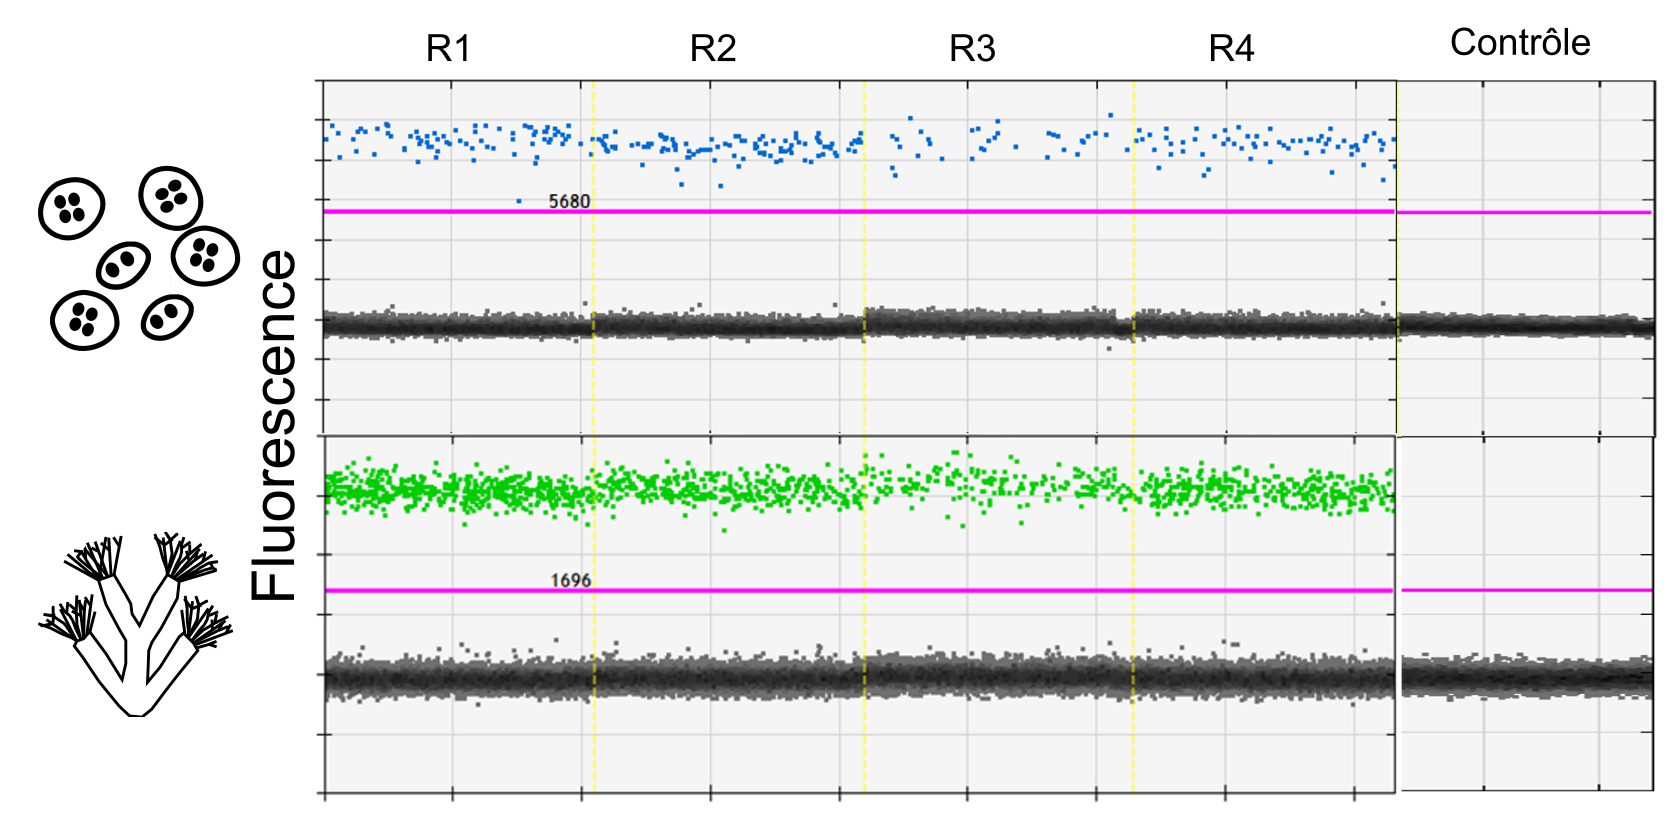Click the topmost round cell icon
The width and height of the screenshot is (1670, 813).
click(x=171, y=197)
